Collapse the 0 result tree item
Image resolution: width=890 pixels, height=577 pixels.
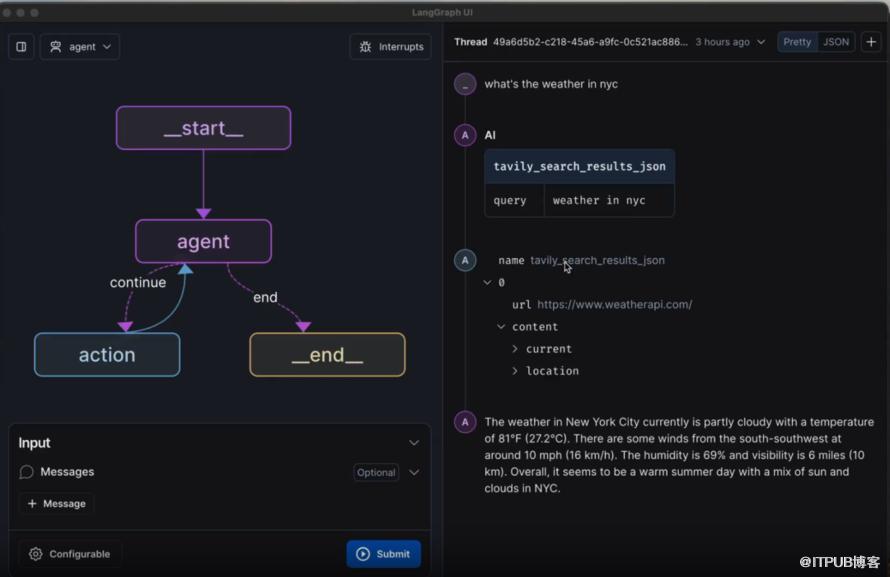(487, 283)
